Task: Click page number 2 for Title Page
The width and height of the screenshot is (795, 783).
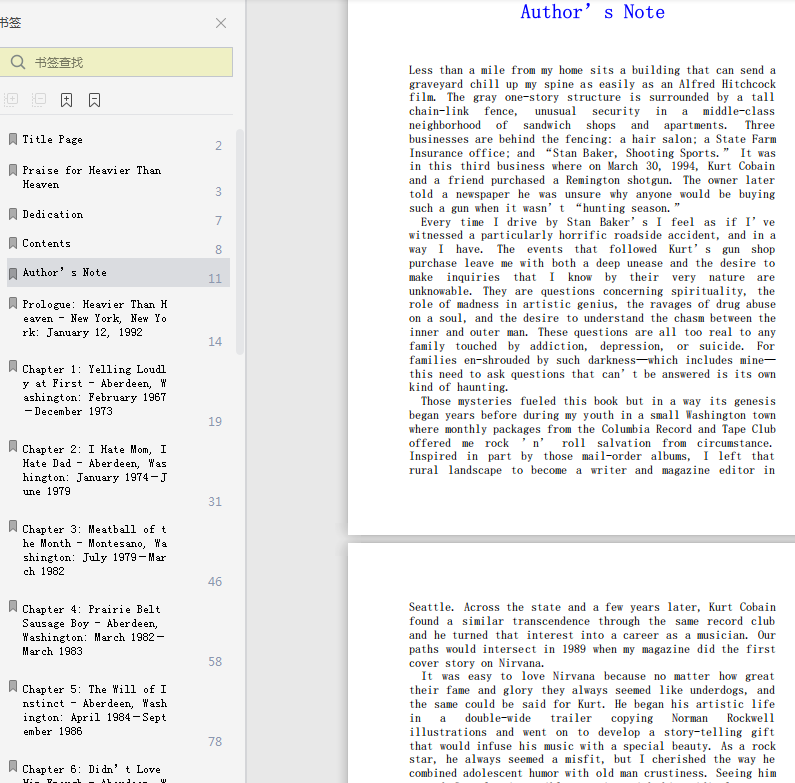Action: pyautogui.click(x=219, y=146)
